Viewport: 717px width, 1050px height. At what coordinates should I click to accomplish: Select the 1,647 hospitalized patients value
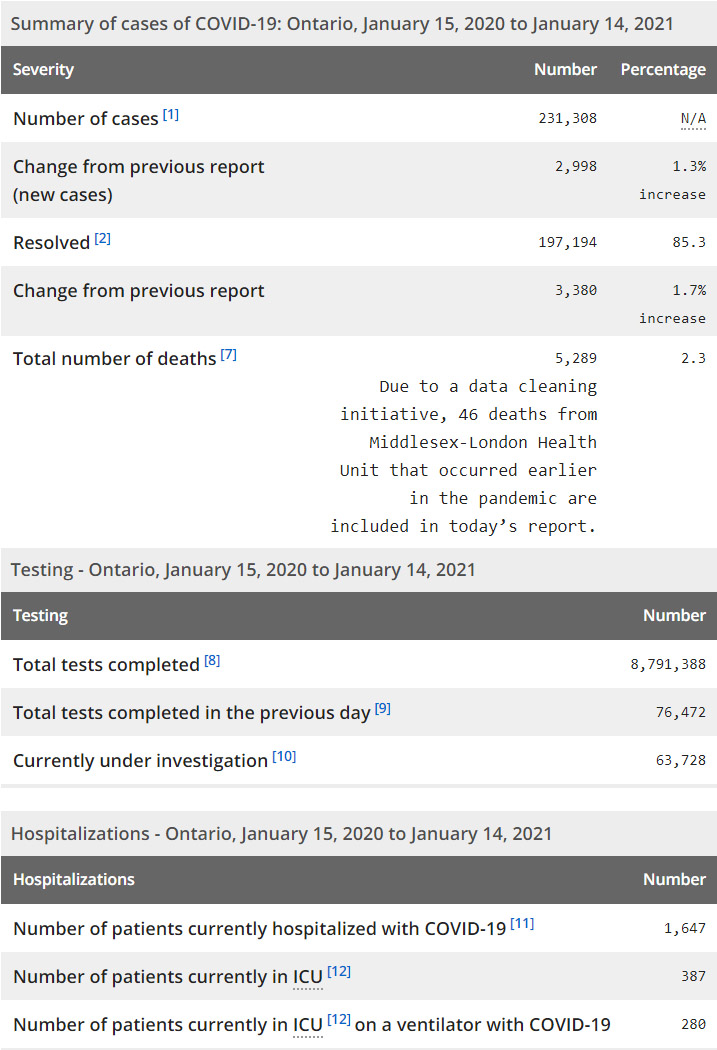click(x=685, y=928)
